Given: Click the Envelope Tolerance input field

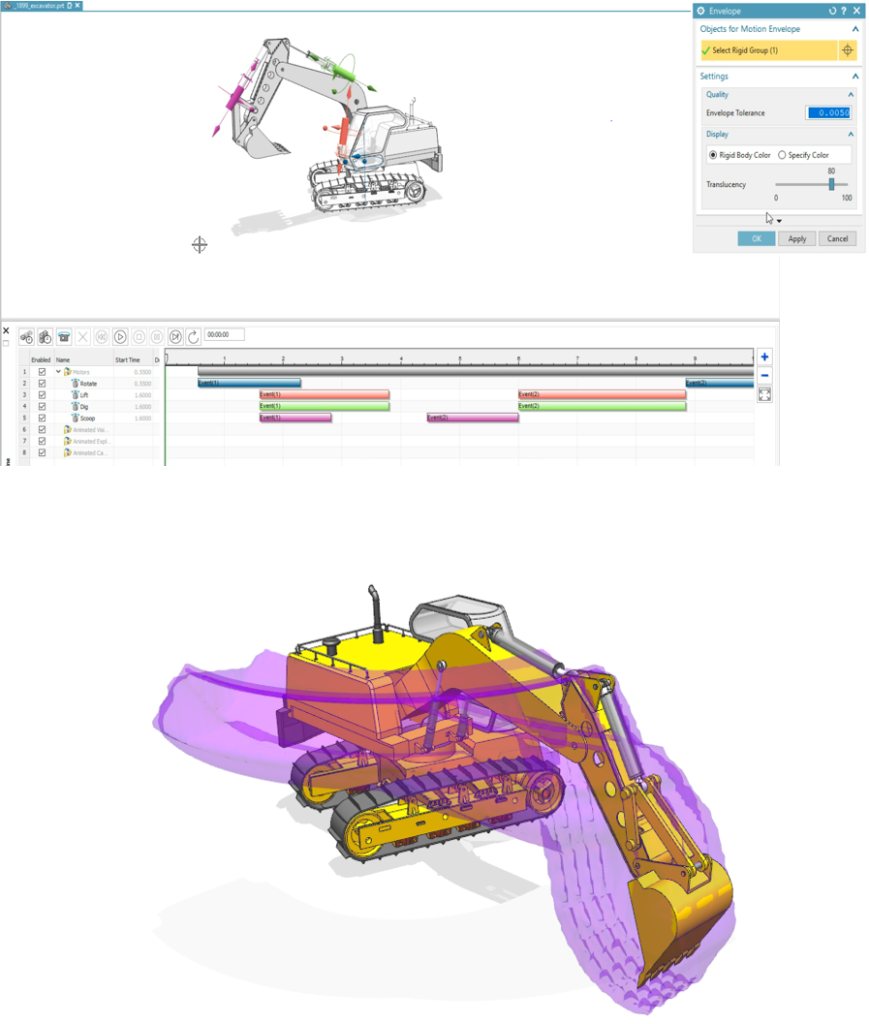Looking at the screenshot, I should tap(828, 113).
